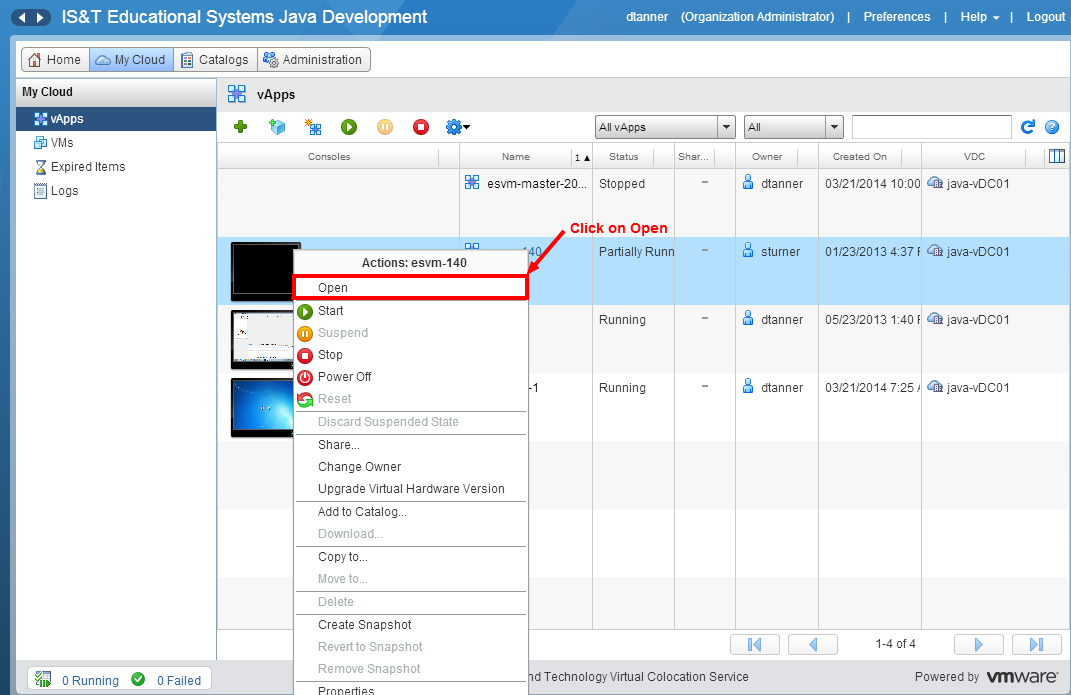Viewport: 1071px width, 695px height.
Task: Click the build new vApp icon
Action: 313,127
